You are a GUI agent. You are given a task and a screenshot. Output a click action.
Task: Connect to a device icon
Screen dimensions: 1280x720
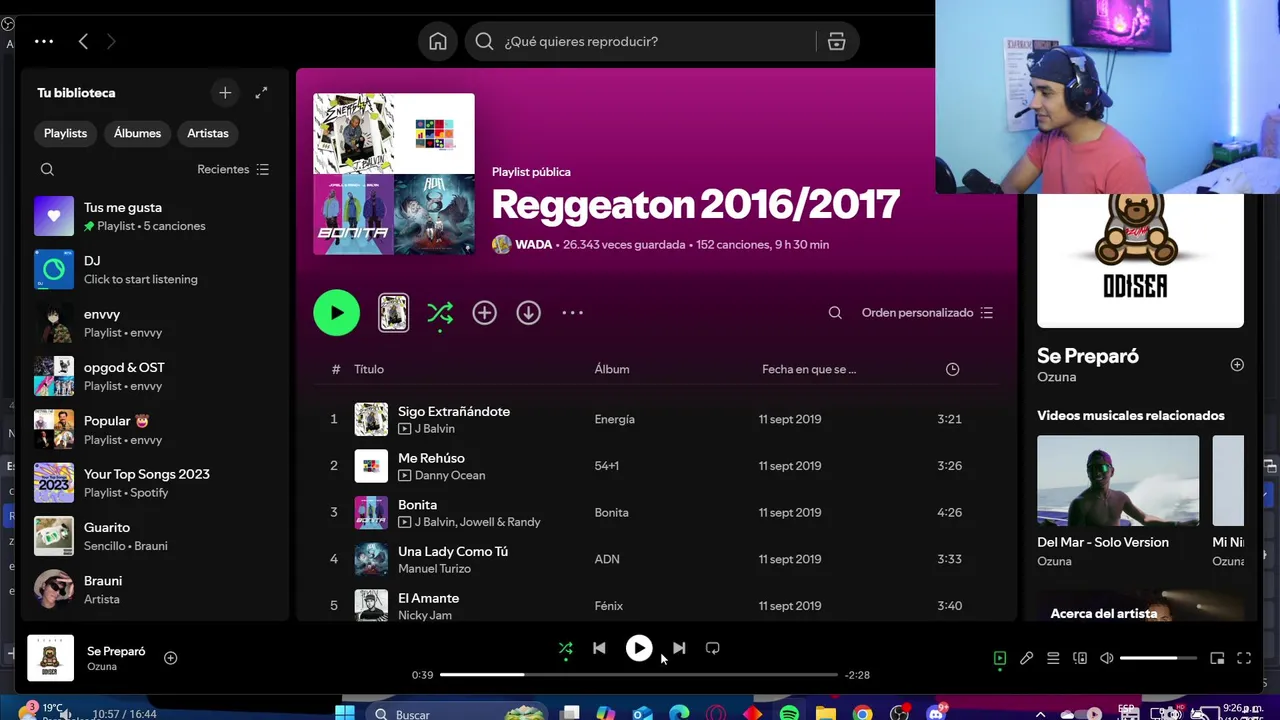pyautogui.click(x=1080, y=658)
